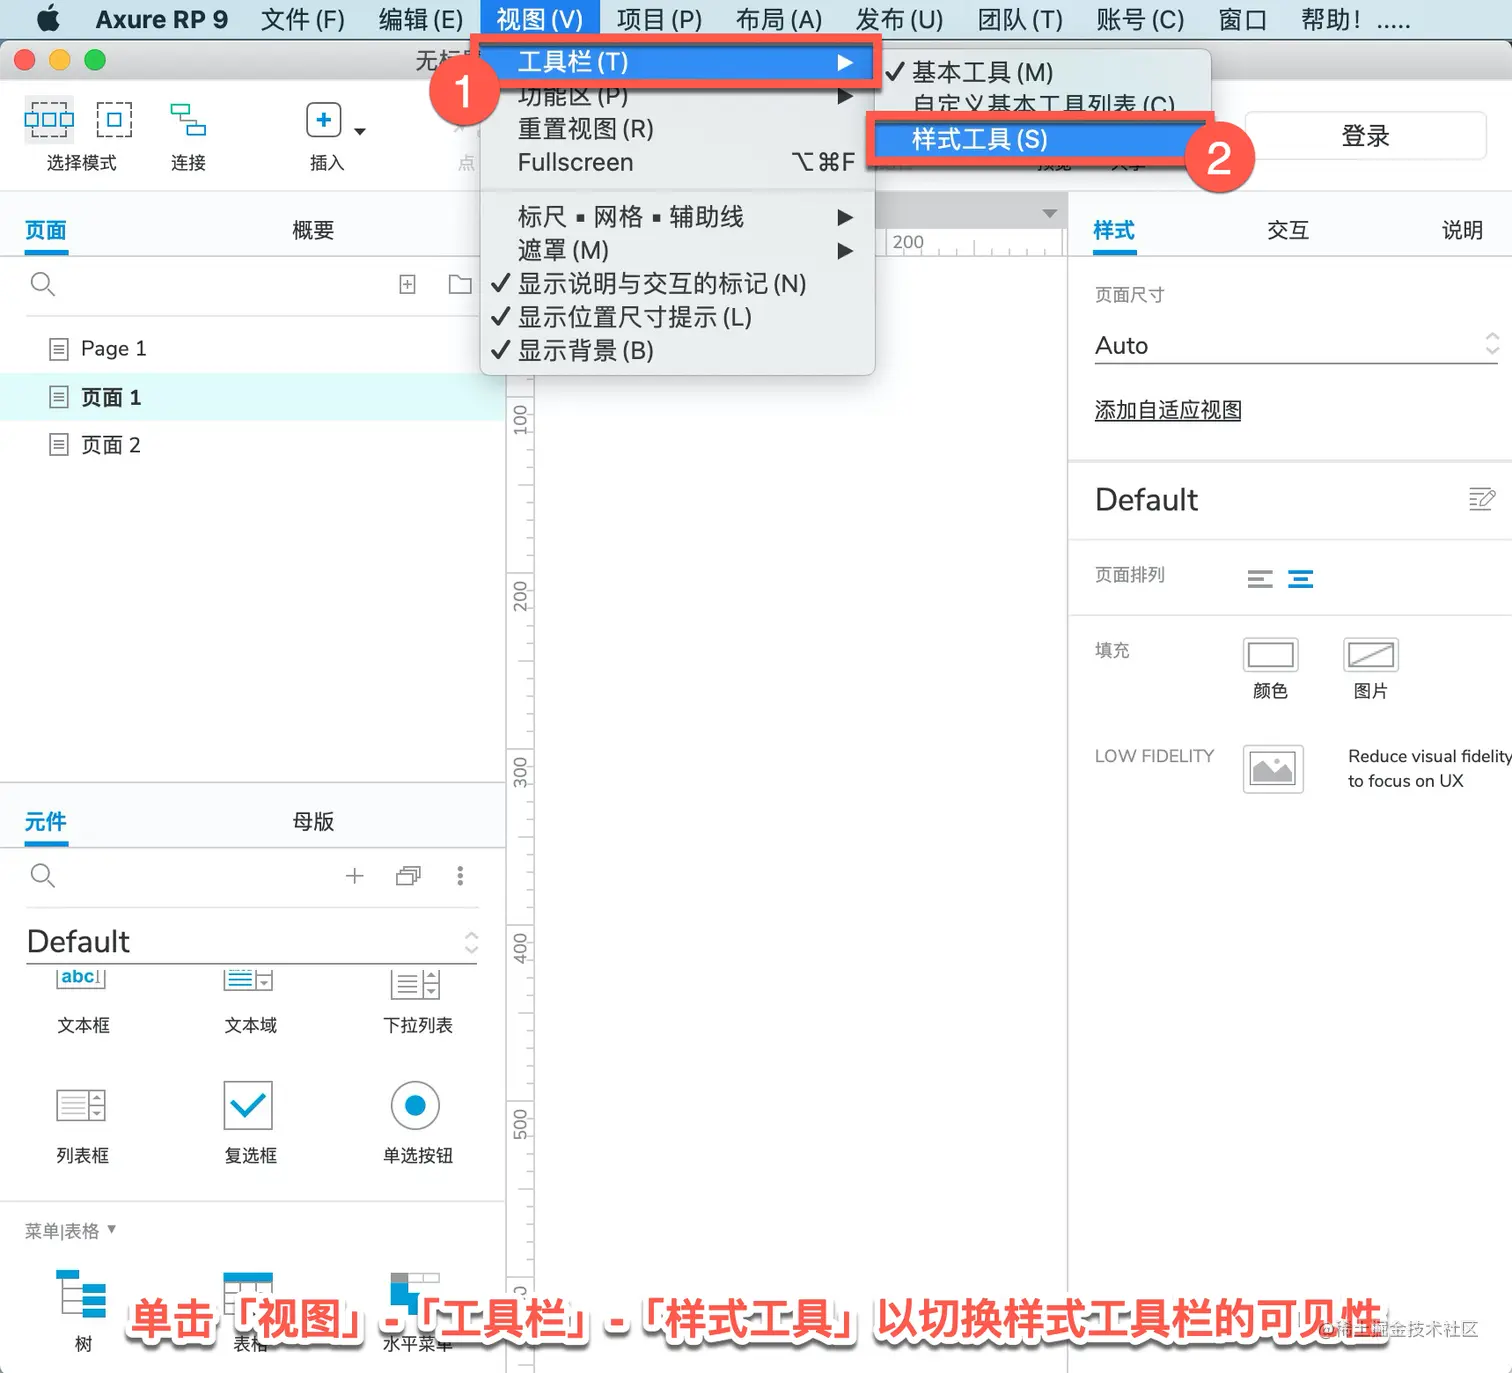Search pages with the magnifier icon

pos(42,284)
